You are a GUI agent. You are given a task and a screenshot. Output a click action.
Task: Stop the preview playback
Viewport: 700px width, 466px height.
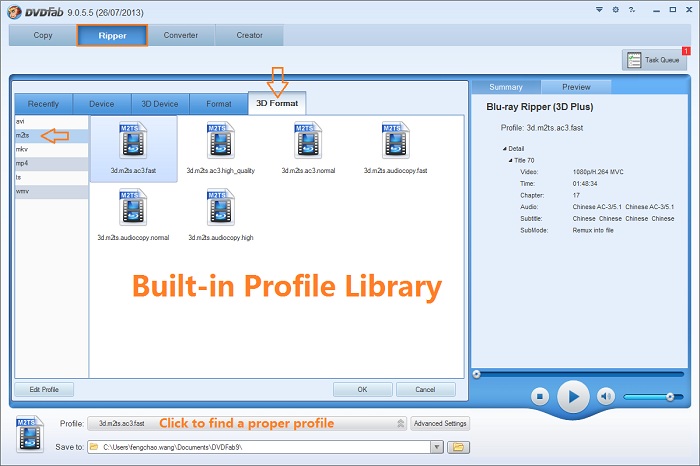coord(540,396)
